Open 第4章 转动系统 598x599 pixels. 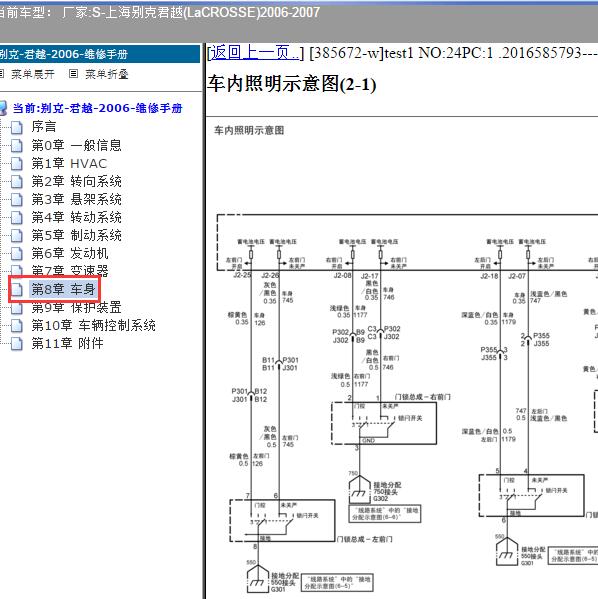[x=76, y=217]
